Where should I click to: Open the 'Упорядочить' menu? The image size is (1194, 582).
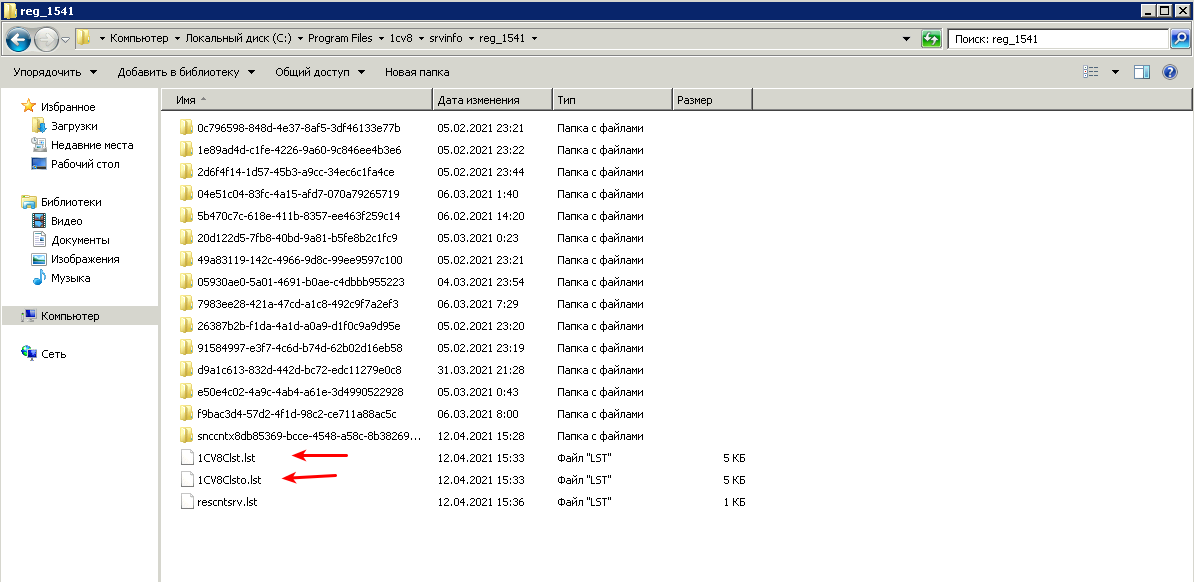[55, 72]
